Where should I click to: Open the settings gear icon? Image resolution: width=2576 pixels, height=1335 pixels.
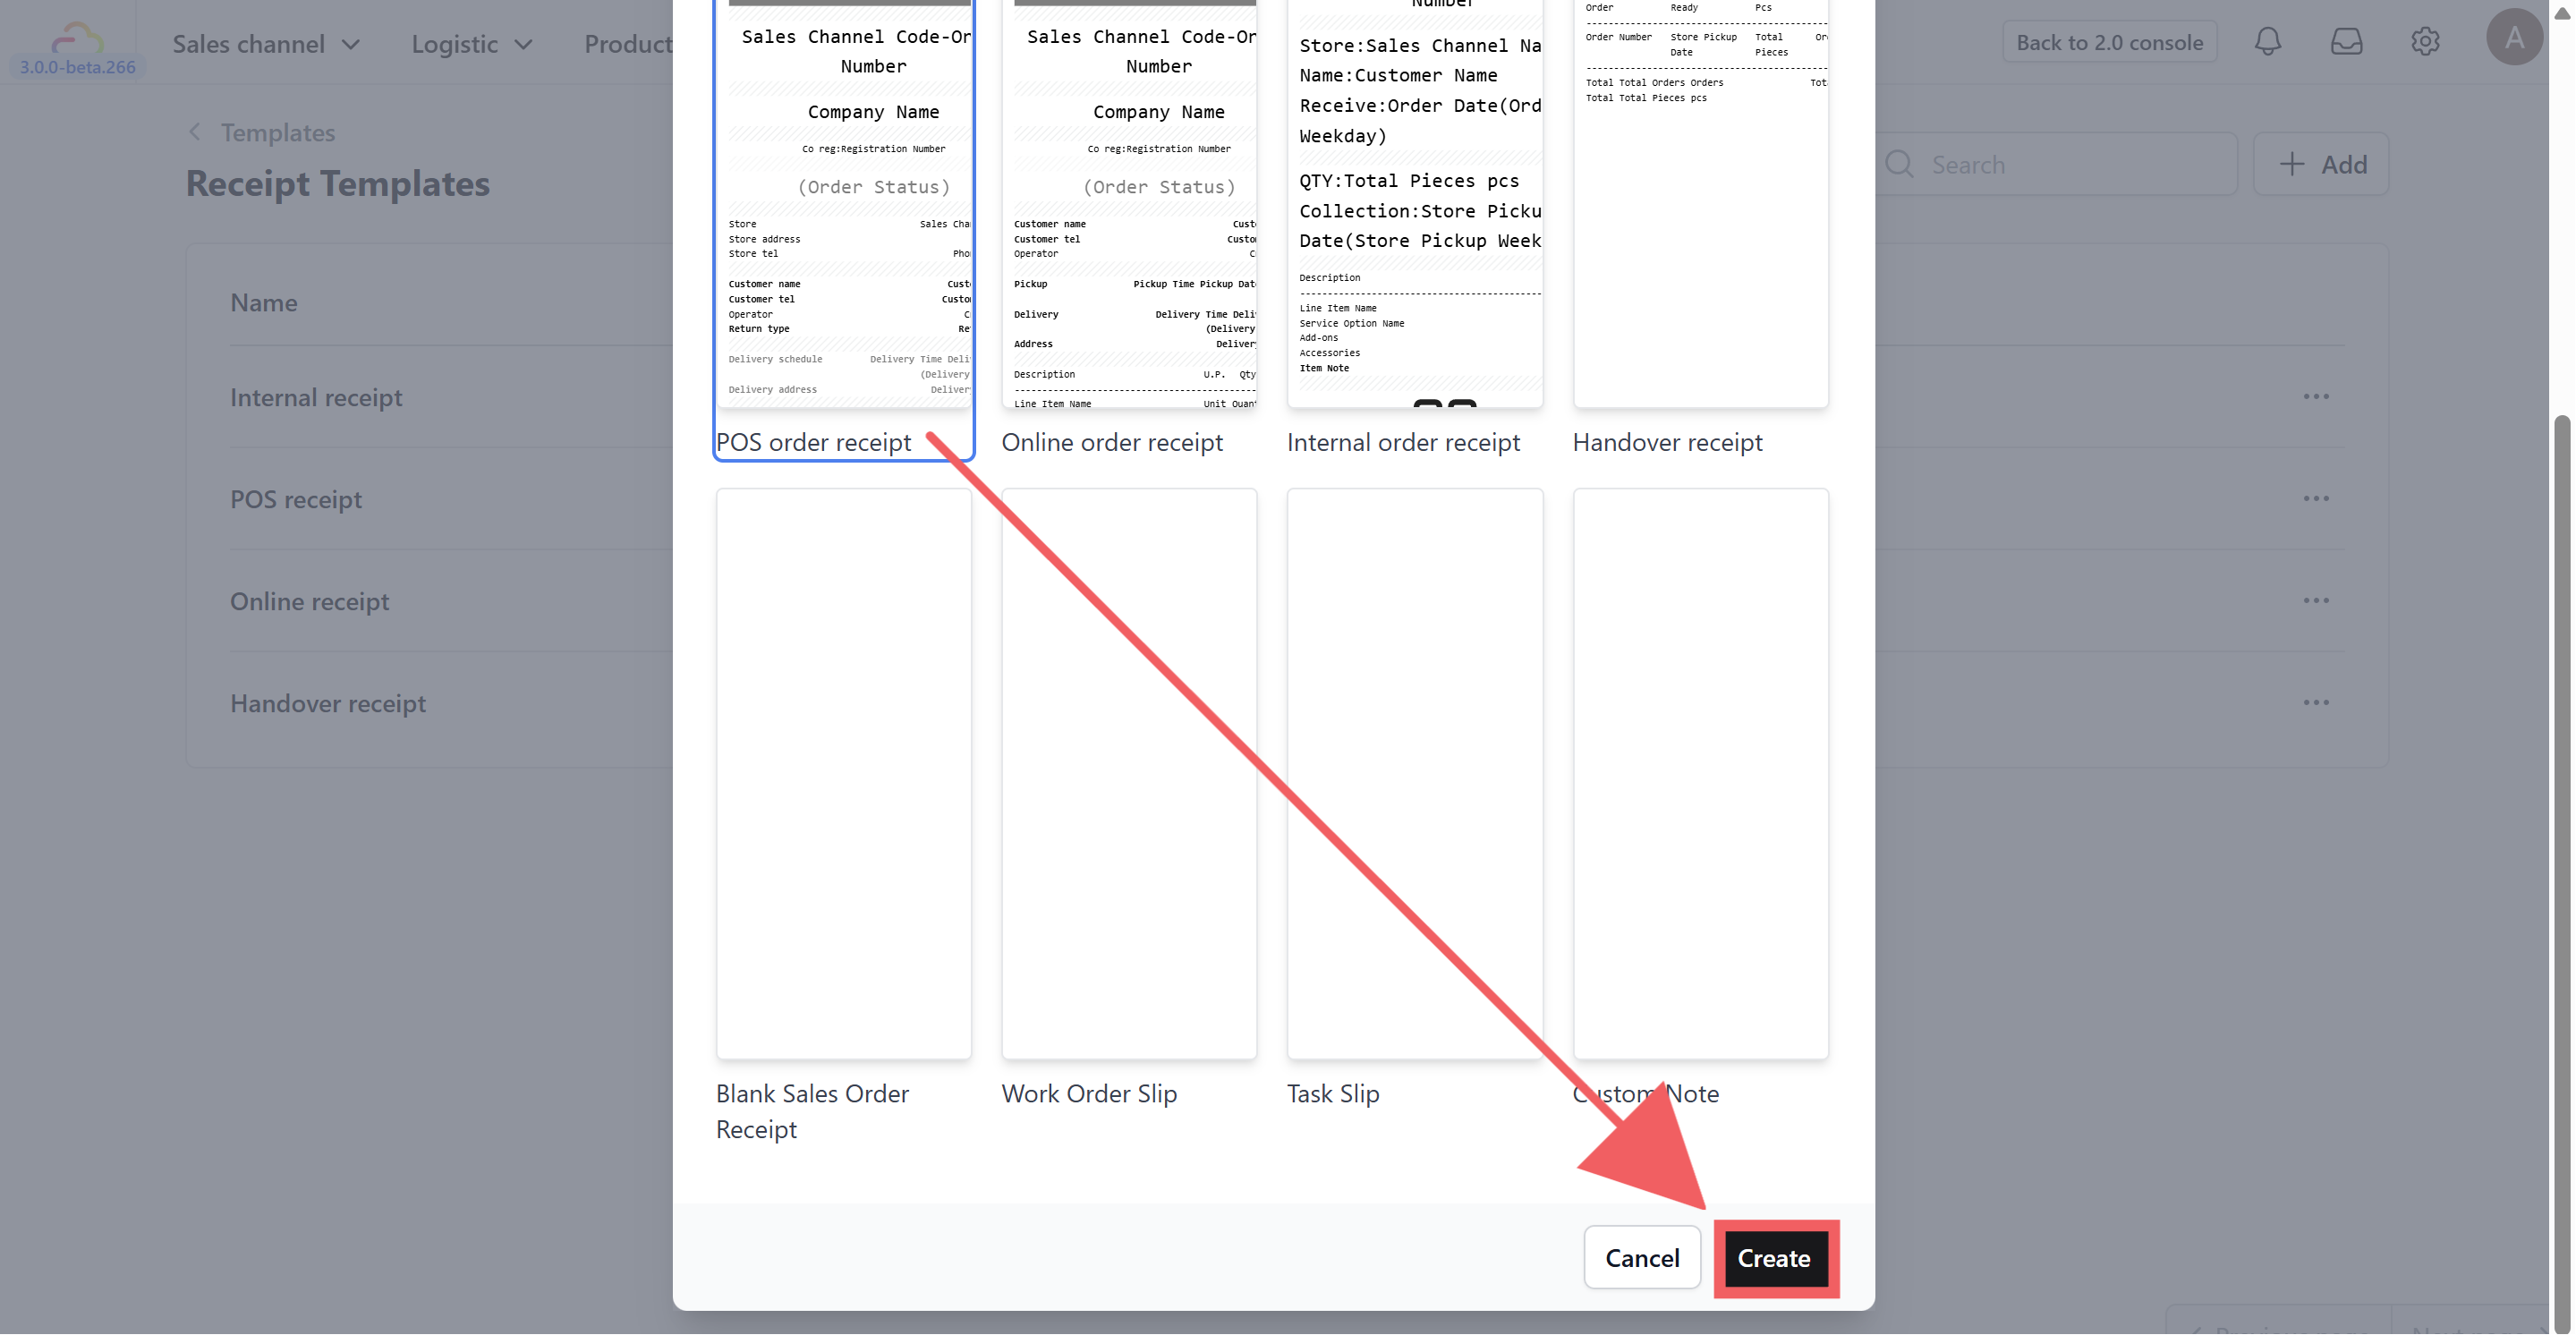point(2425,42)
